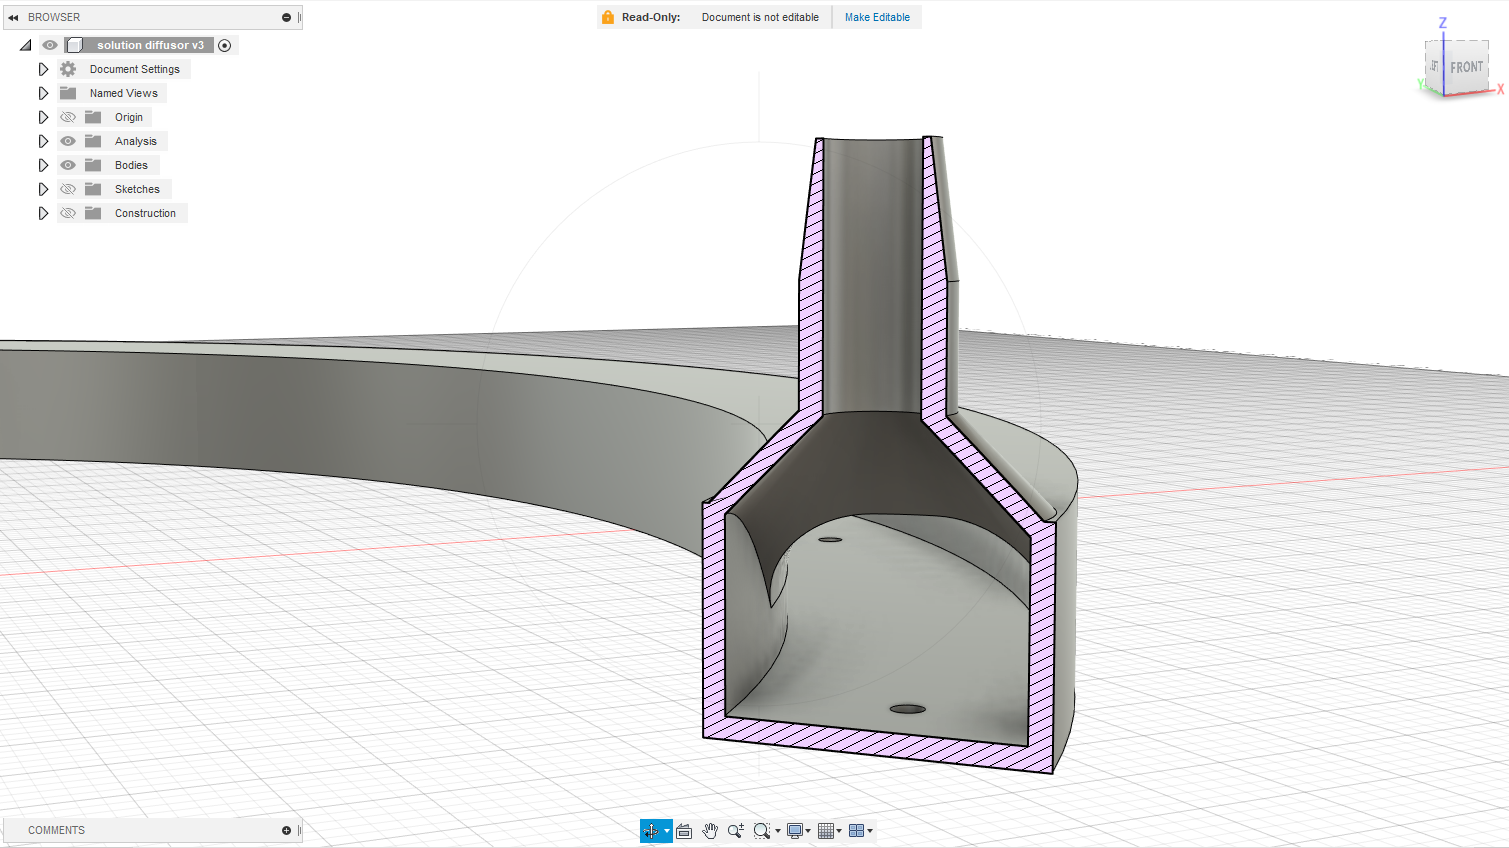
Task: Activate the Pan hand tool
Action: [x=710, y=831]
